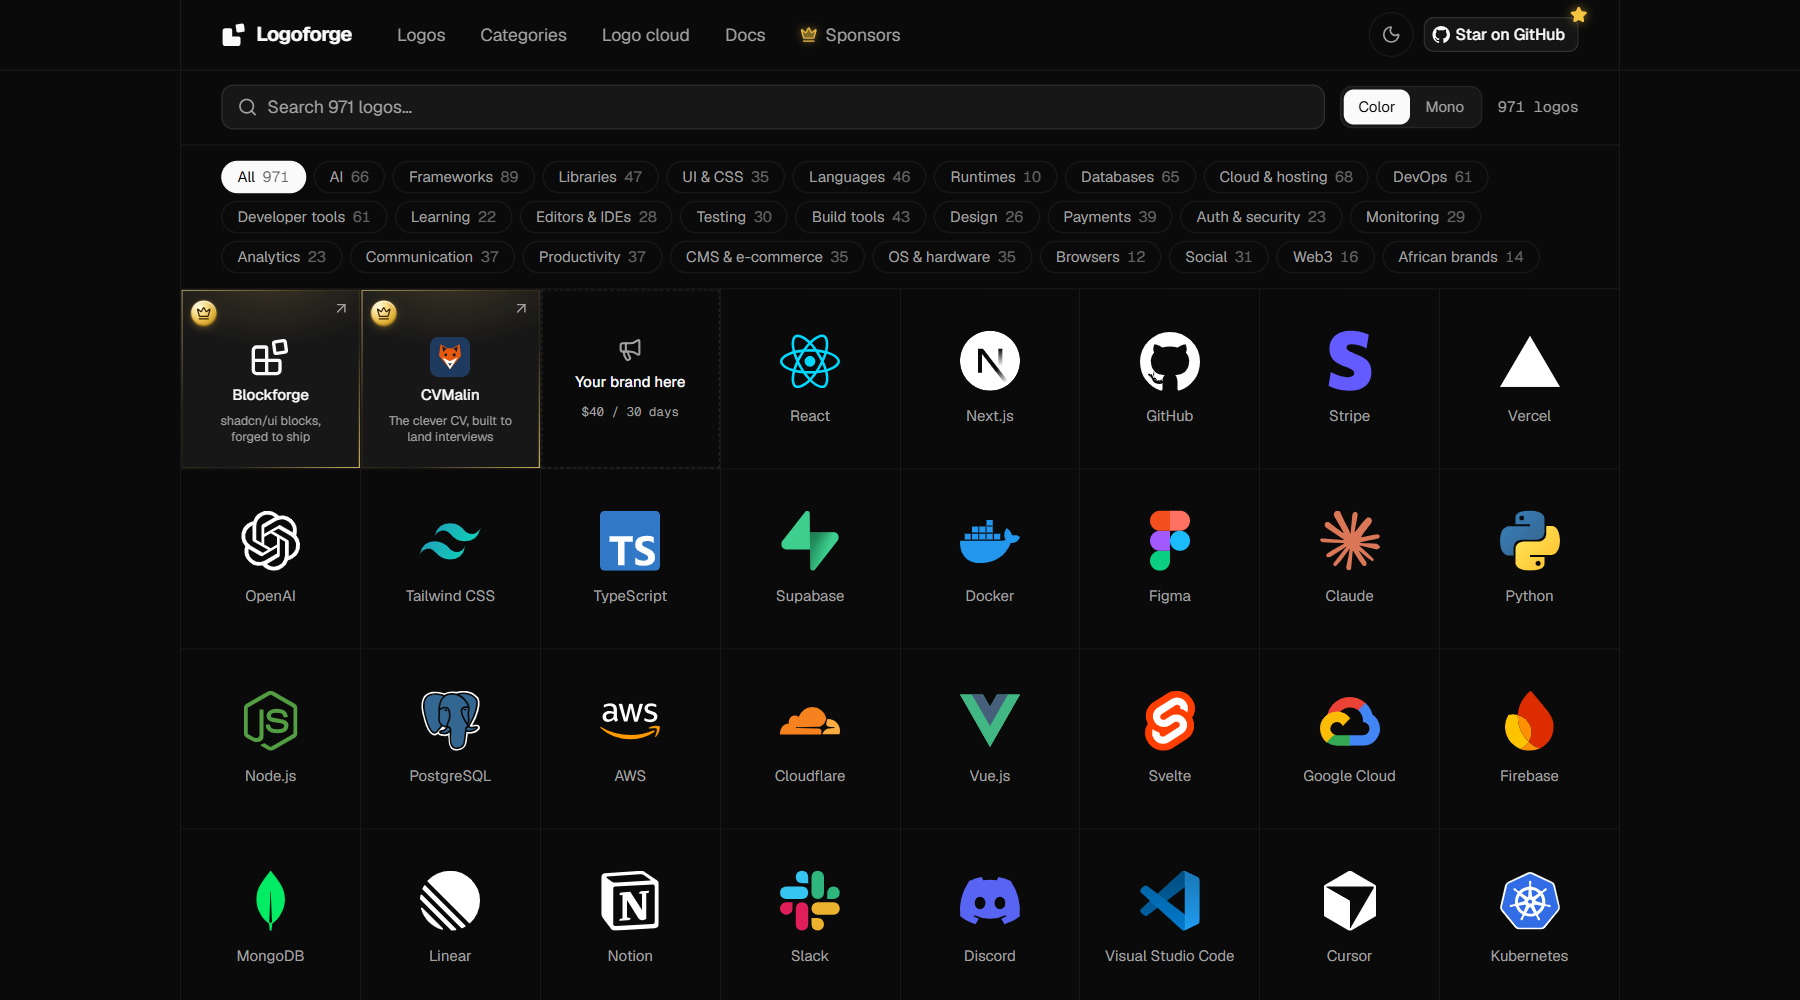Open the Sponsors page link
The width and height of the screenshot is (1800, 1000).
tap(851, 35)
